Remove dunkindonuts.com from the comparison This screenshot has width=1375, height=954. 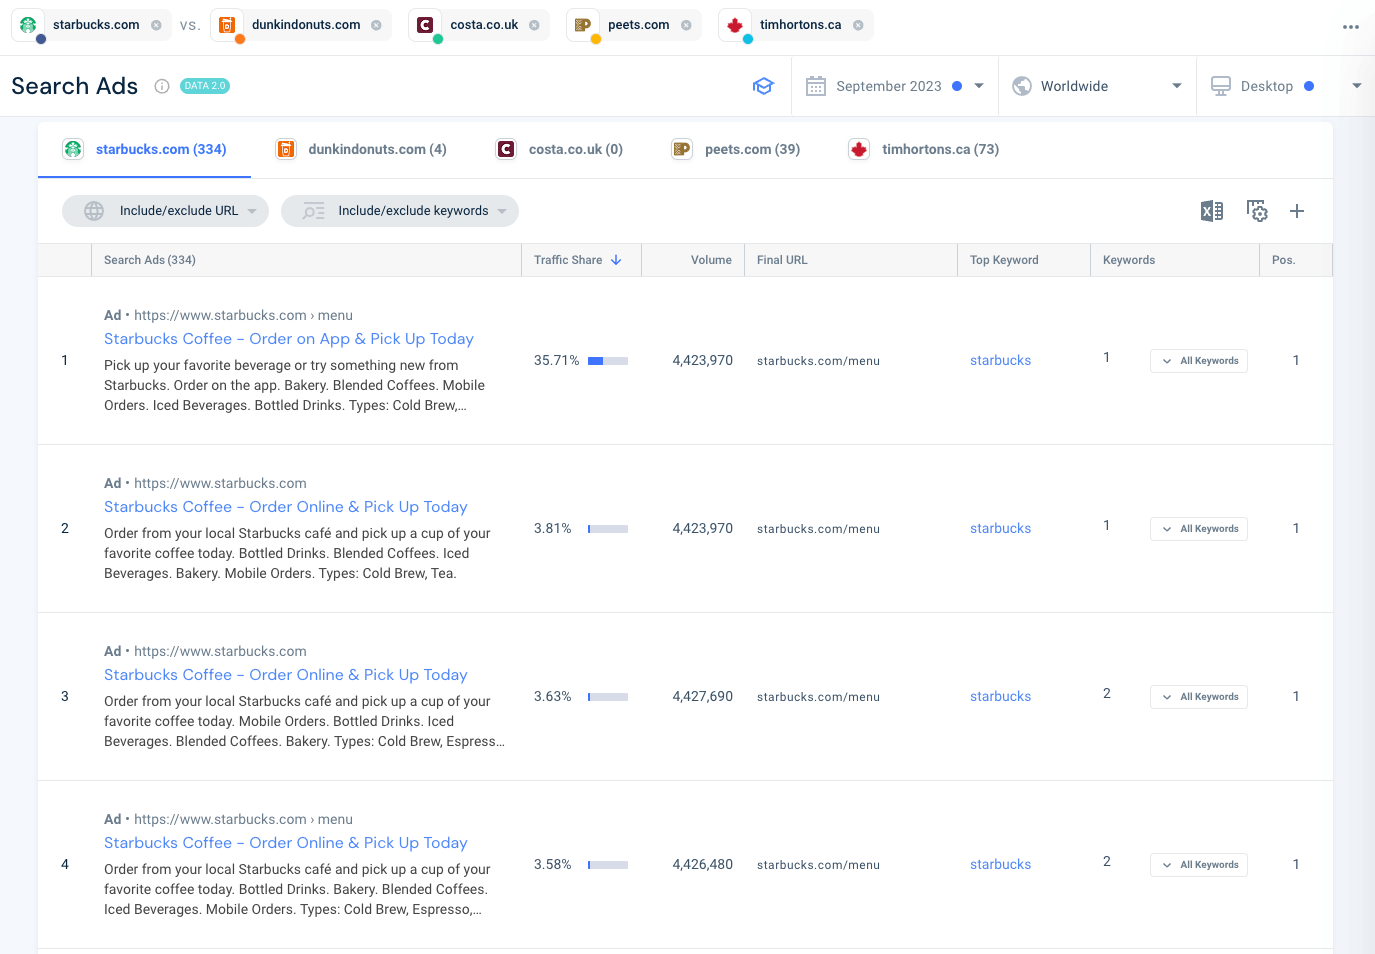376,25
